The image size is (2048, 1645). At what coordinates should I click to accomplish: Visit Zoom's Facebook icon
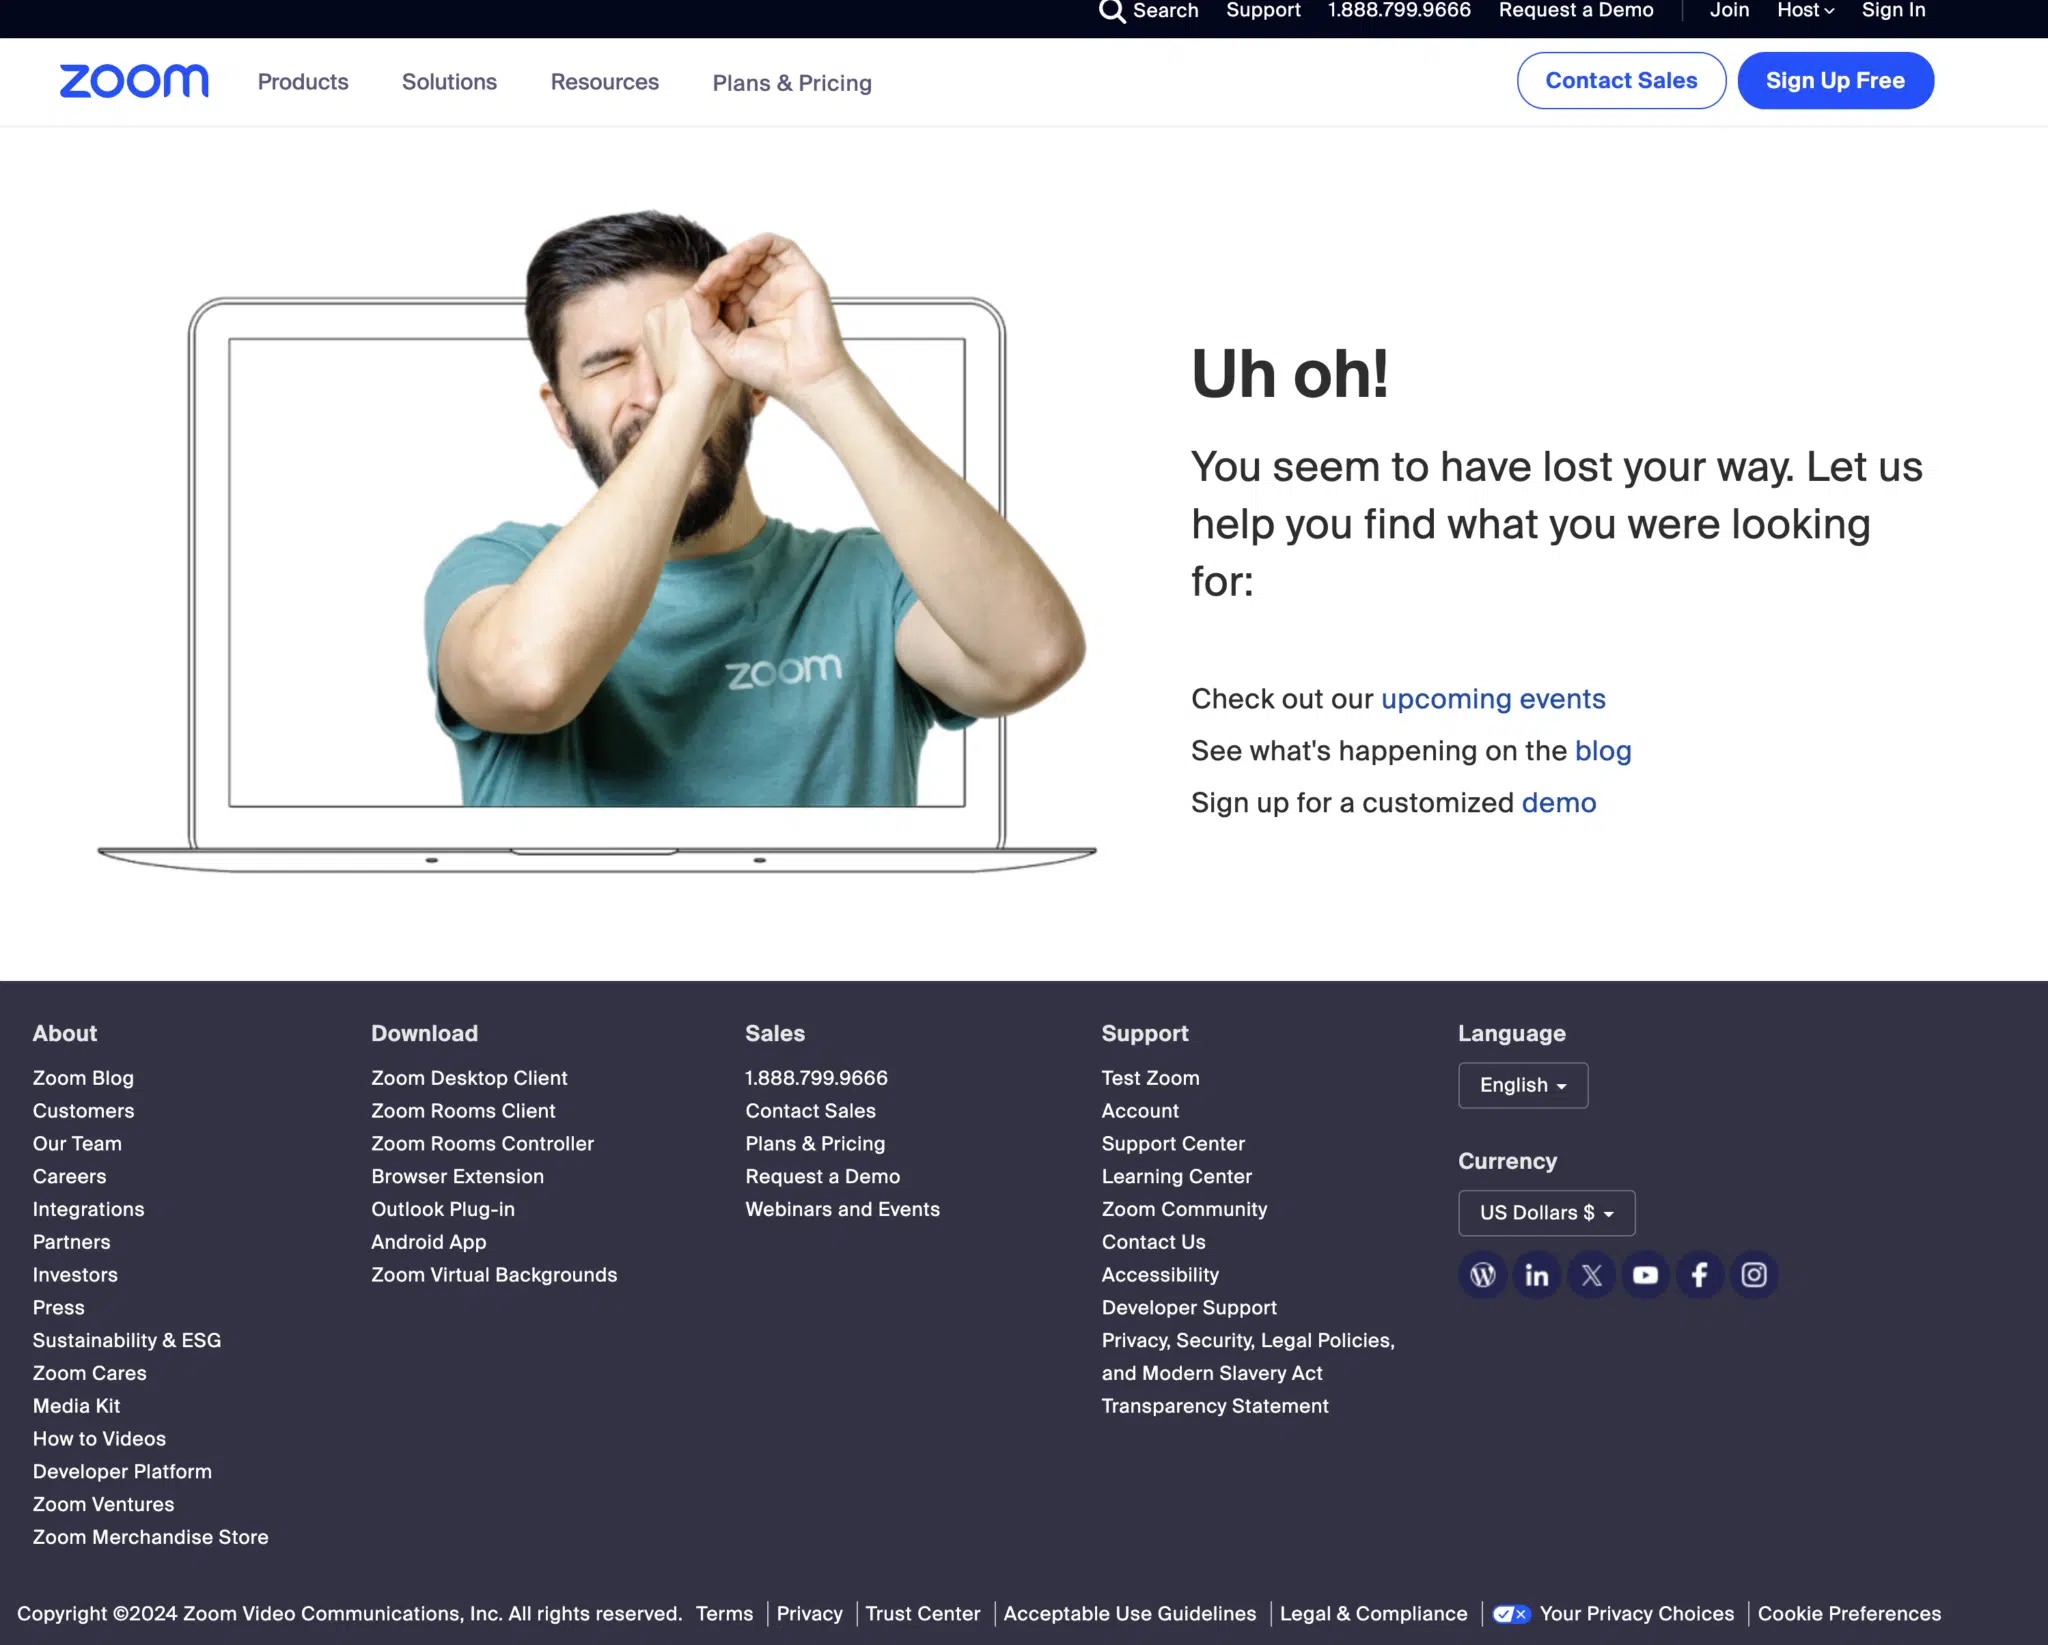[1699, 1275]
